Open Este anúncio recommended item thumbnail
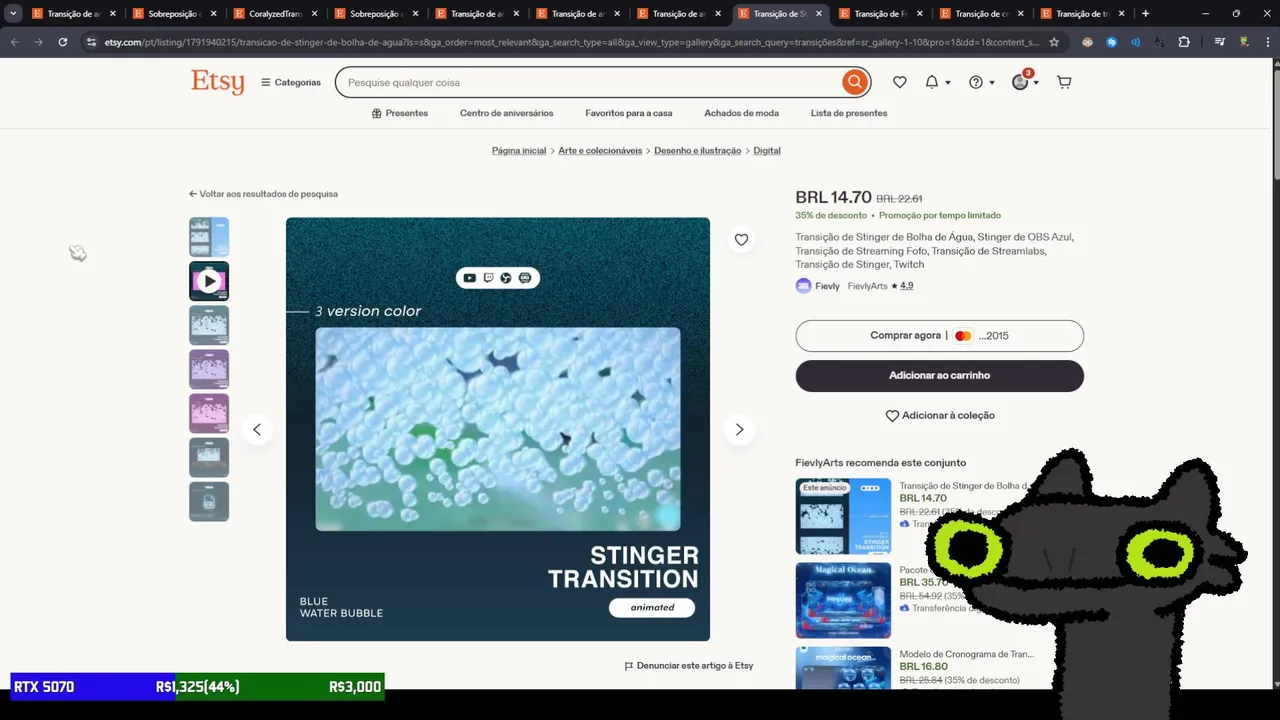The image size is (1280, 720). coord(843,516)
